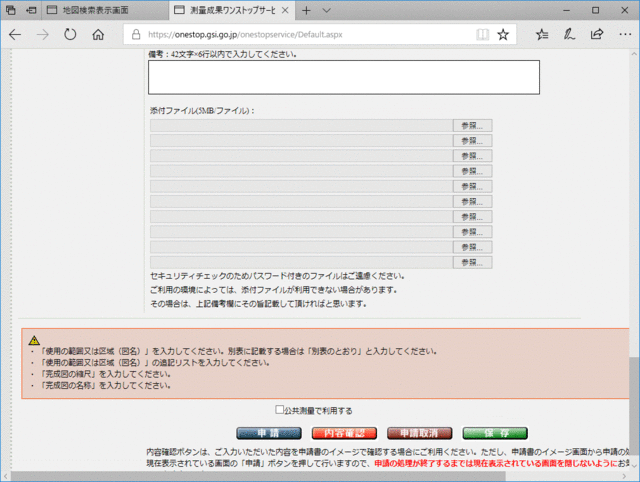The image size is (640, 482).
Task: Open Reading view book icon
Action: [x=482, y=35]
